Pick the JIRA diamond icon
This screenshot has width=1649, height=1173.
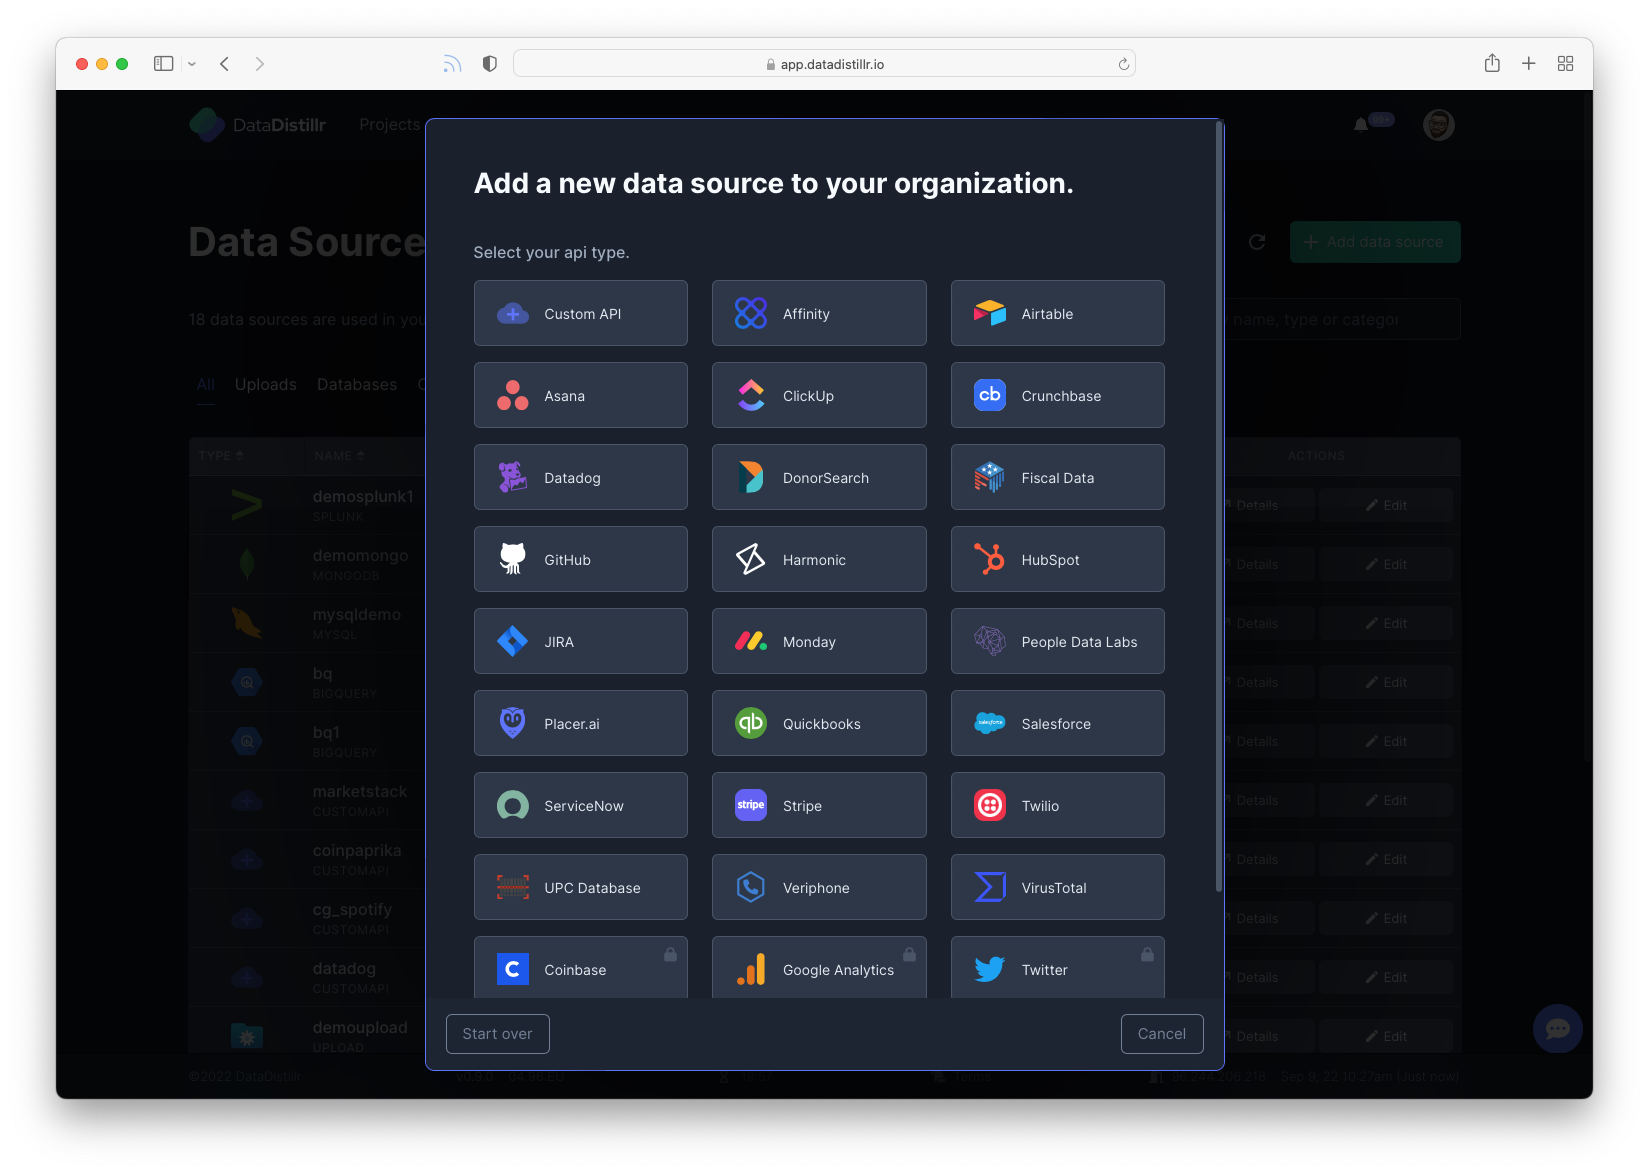(513, 642)
